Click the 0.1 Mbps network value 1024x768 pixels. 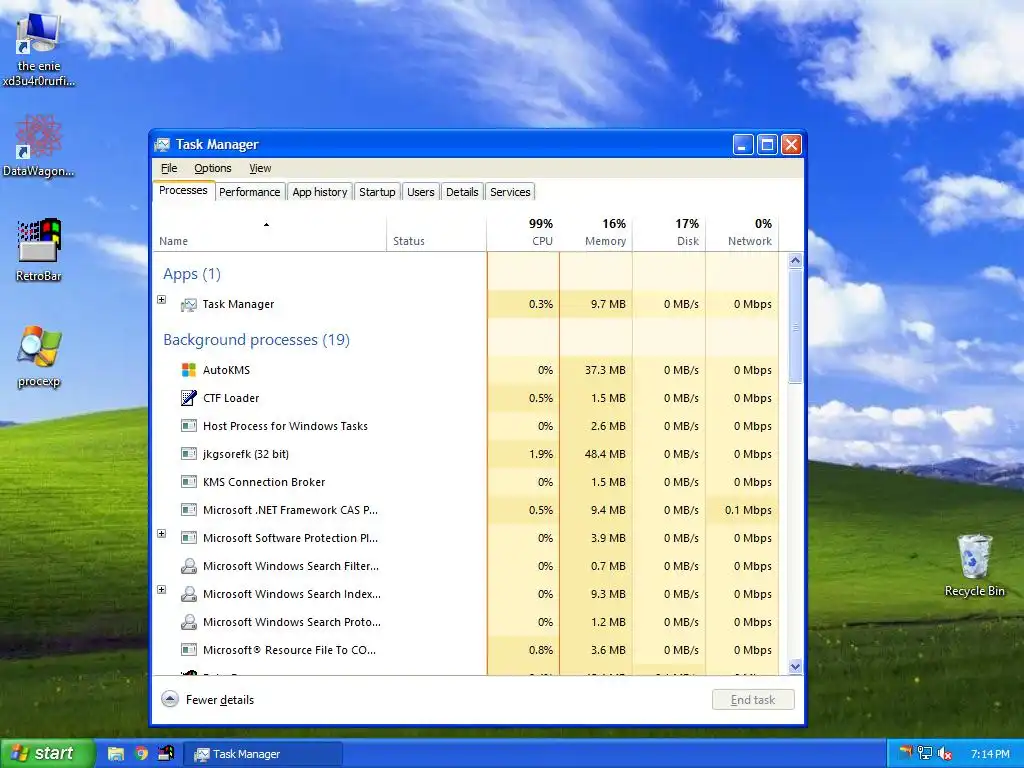[748, 510]
